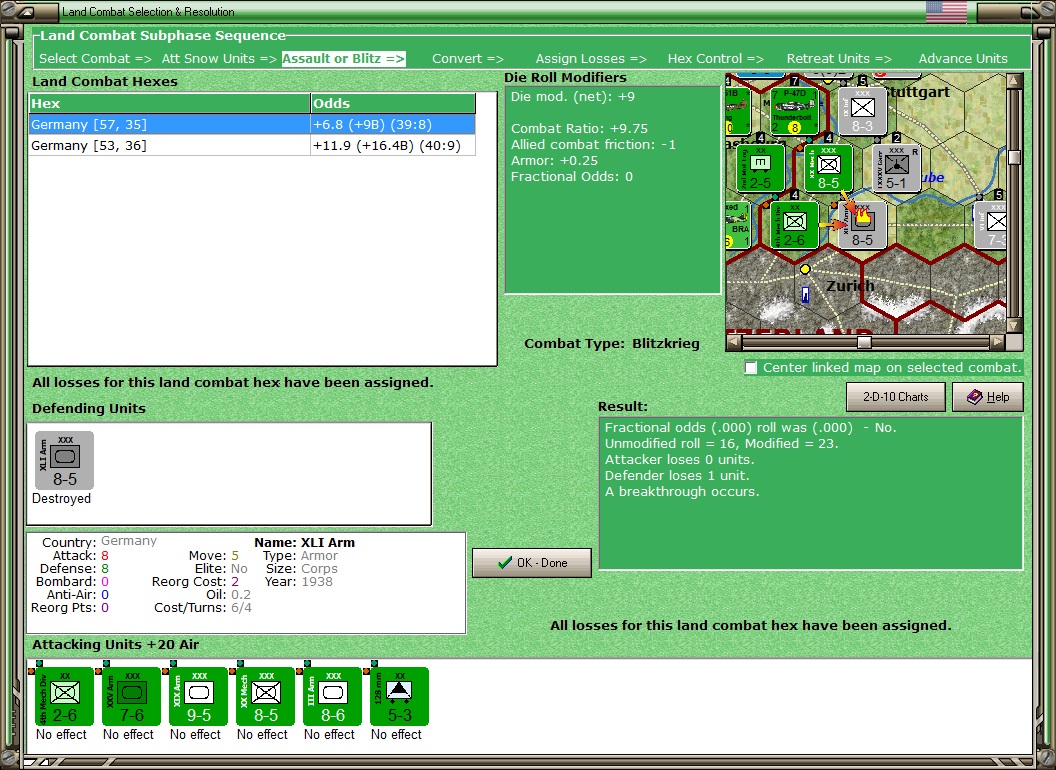The height and width of the screenshot is (770, 1056).
Task: Click the Attacking Units +20 Air heading
Action: tap(115, 645)
